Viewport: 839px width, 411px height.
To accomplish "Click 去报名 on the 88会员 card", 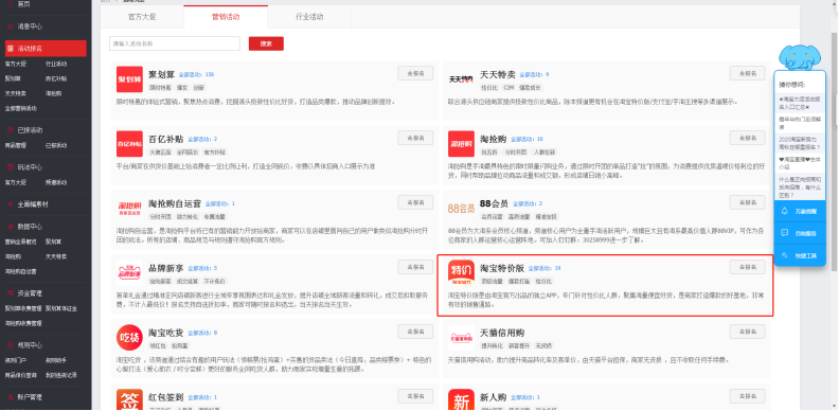I will coord(748,202).
